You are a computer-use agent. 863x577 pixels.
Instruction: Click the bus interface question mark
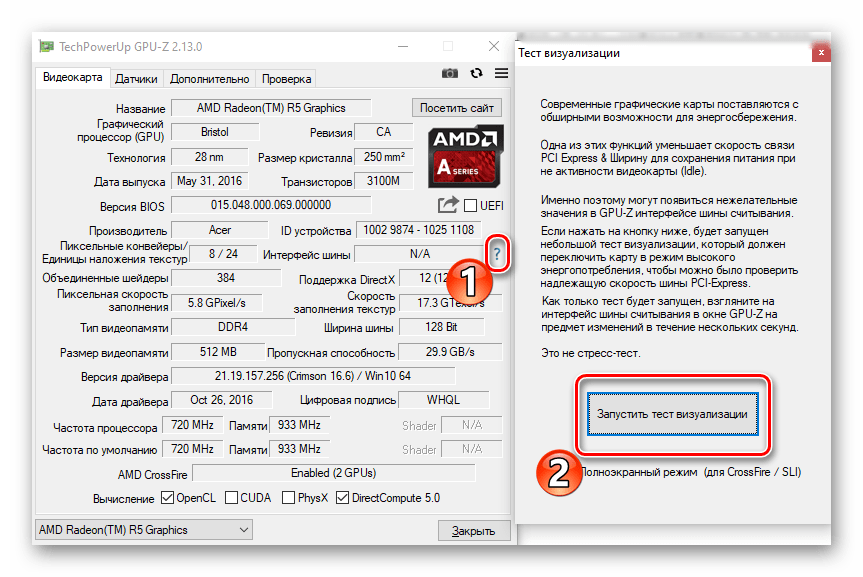(497, 256)
